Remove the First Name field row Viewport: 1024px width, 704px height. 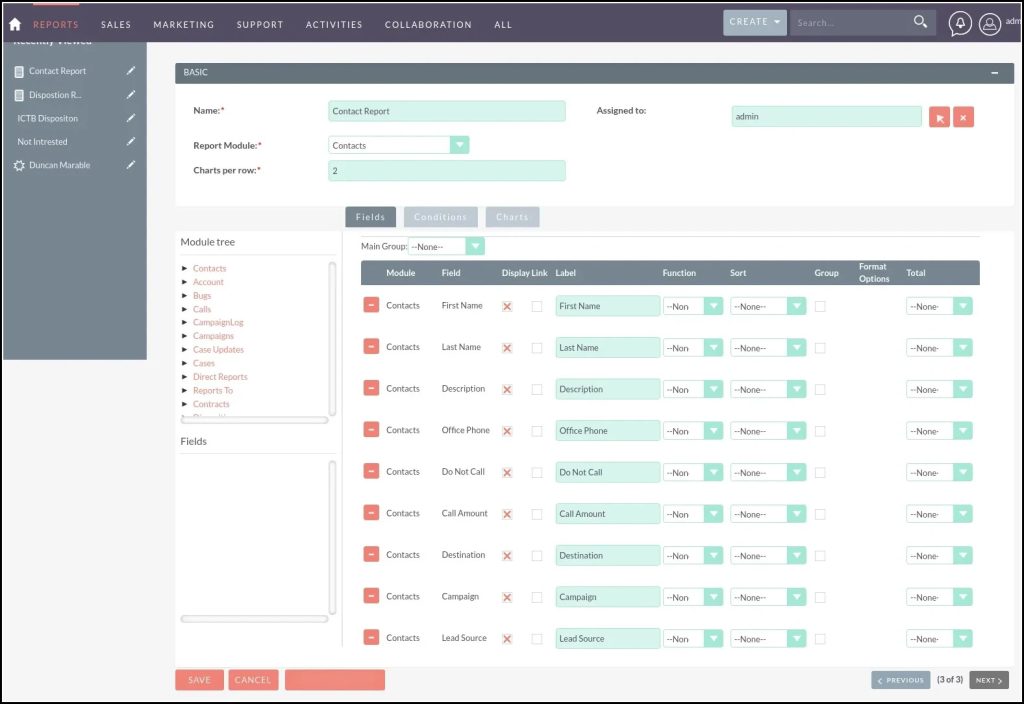[x=371, y=305]
